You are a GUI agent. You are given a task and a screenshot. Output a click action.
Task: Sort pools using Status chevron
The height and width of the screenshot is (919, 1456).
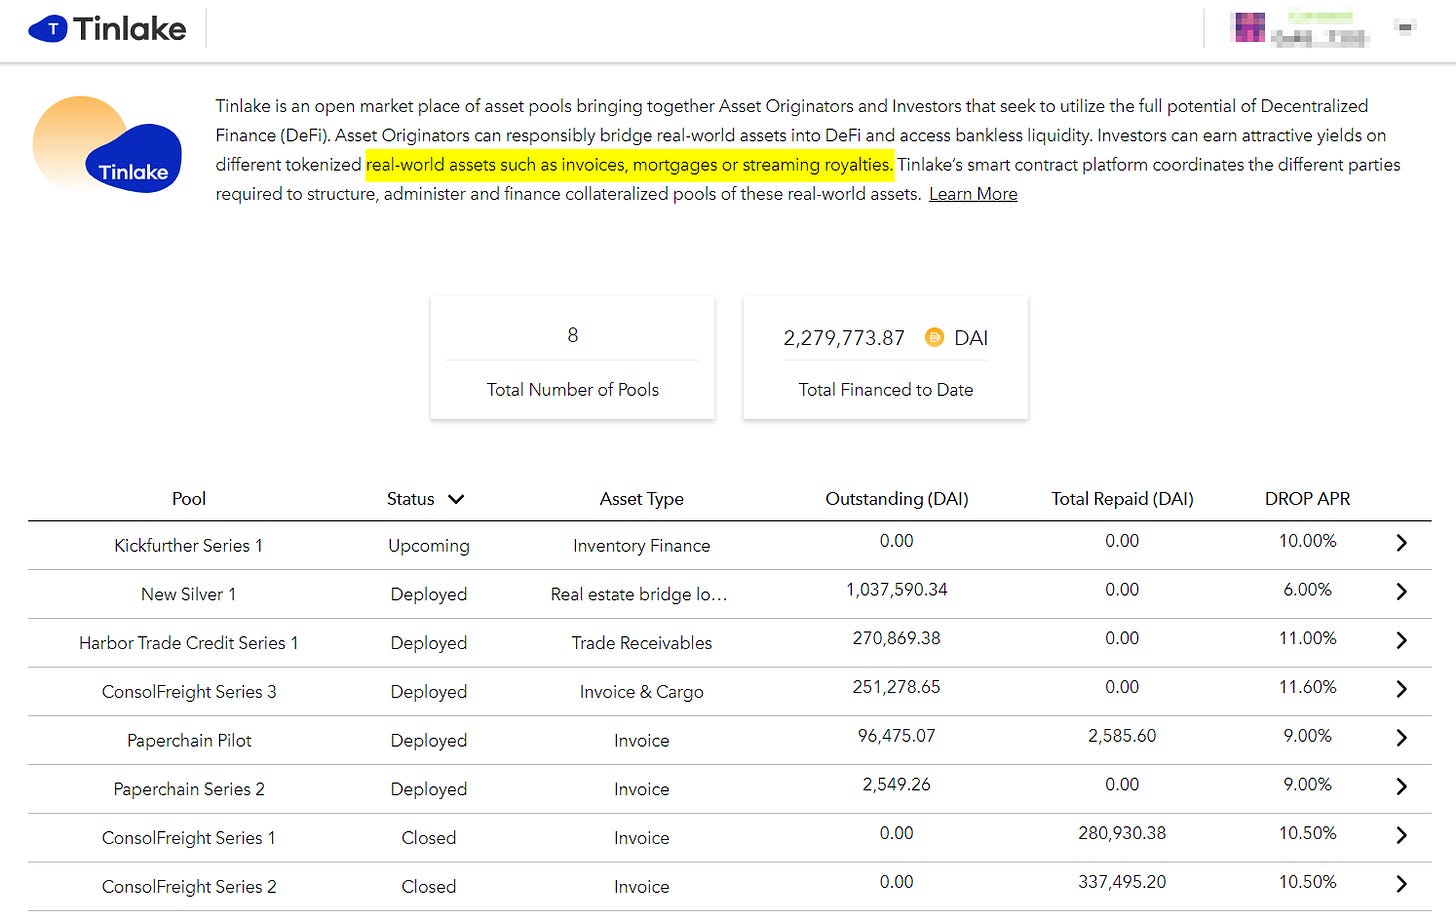click(456, 499)
